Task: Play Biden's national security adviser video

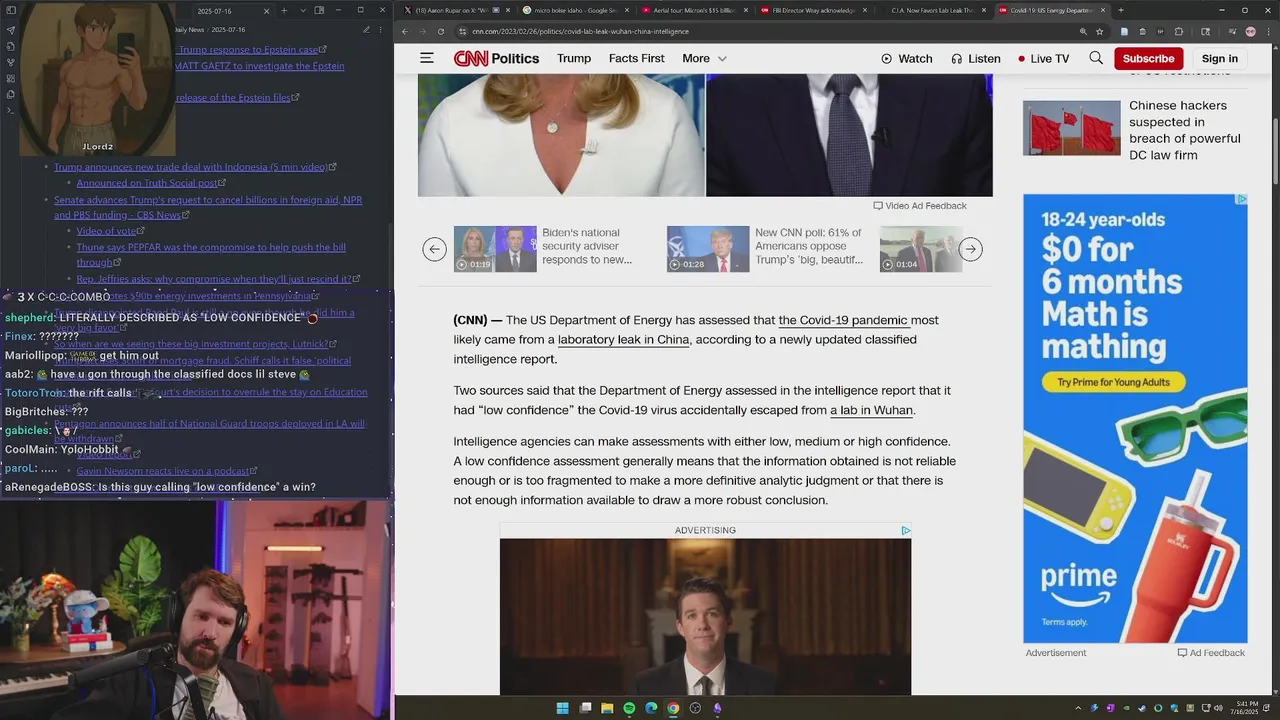Action: tap(495, 249)
